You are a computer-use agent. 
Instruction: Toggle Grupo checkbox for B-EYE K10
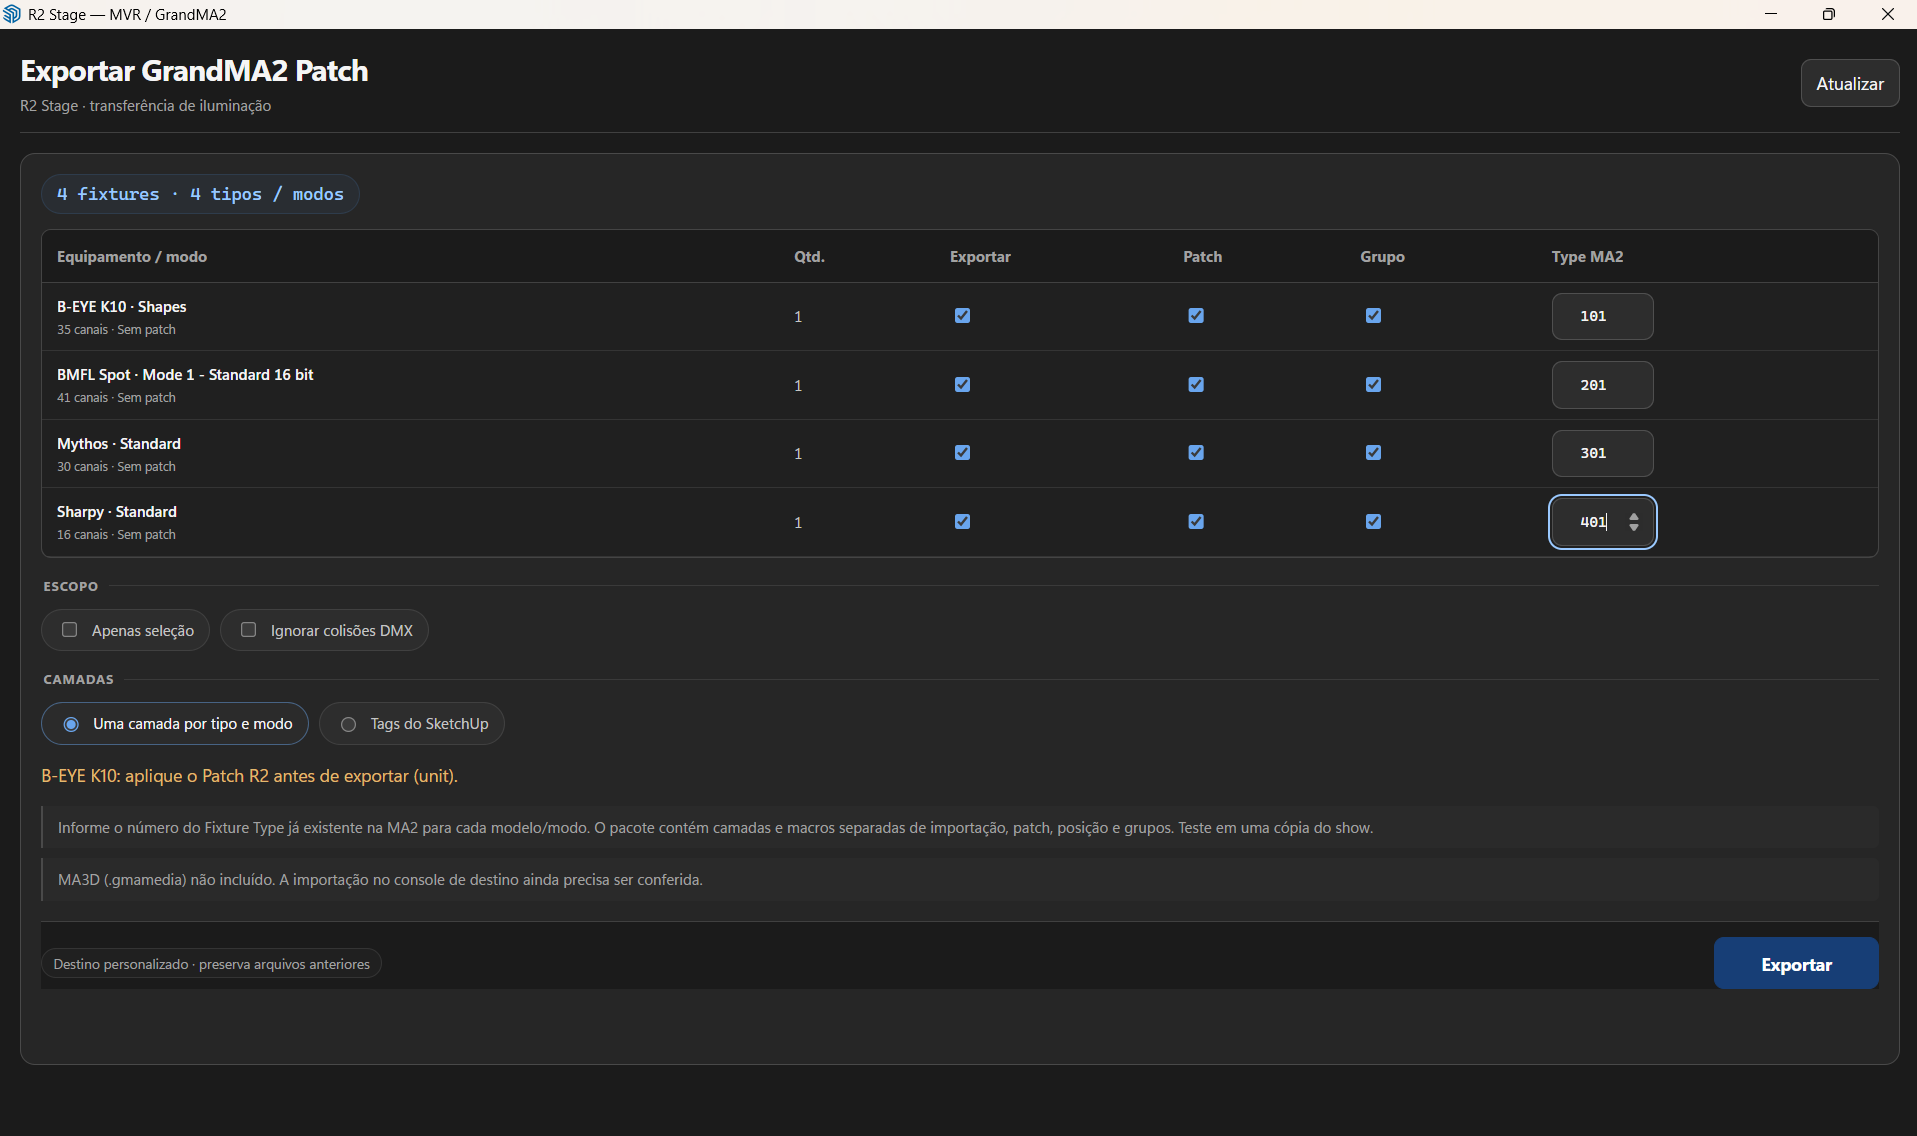(1373, 316)
